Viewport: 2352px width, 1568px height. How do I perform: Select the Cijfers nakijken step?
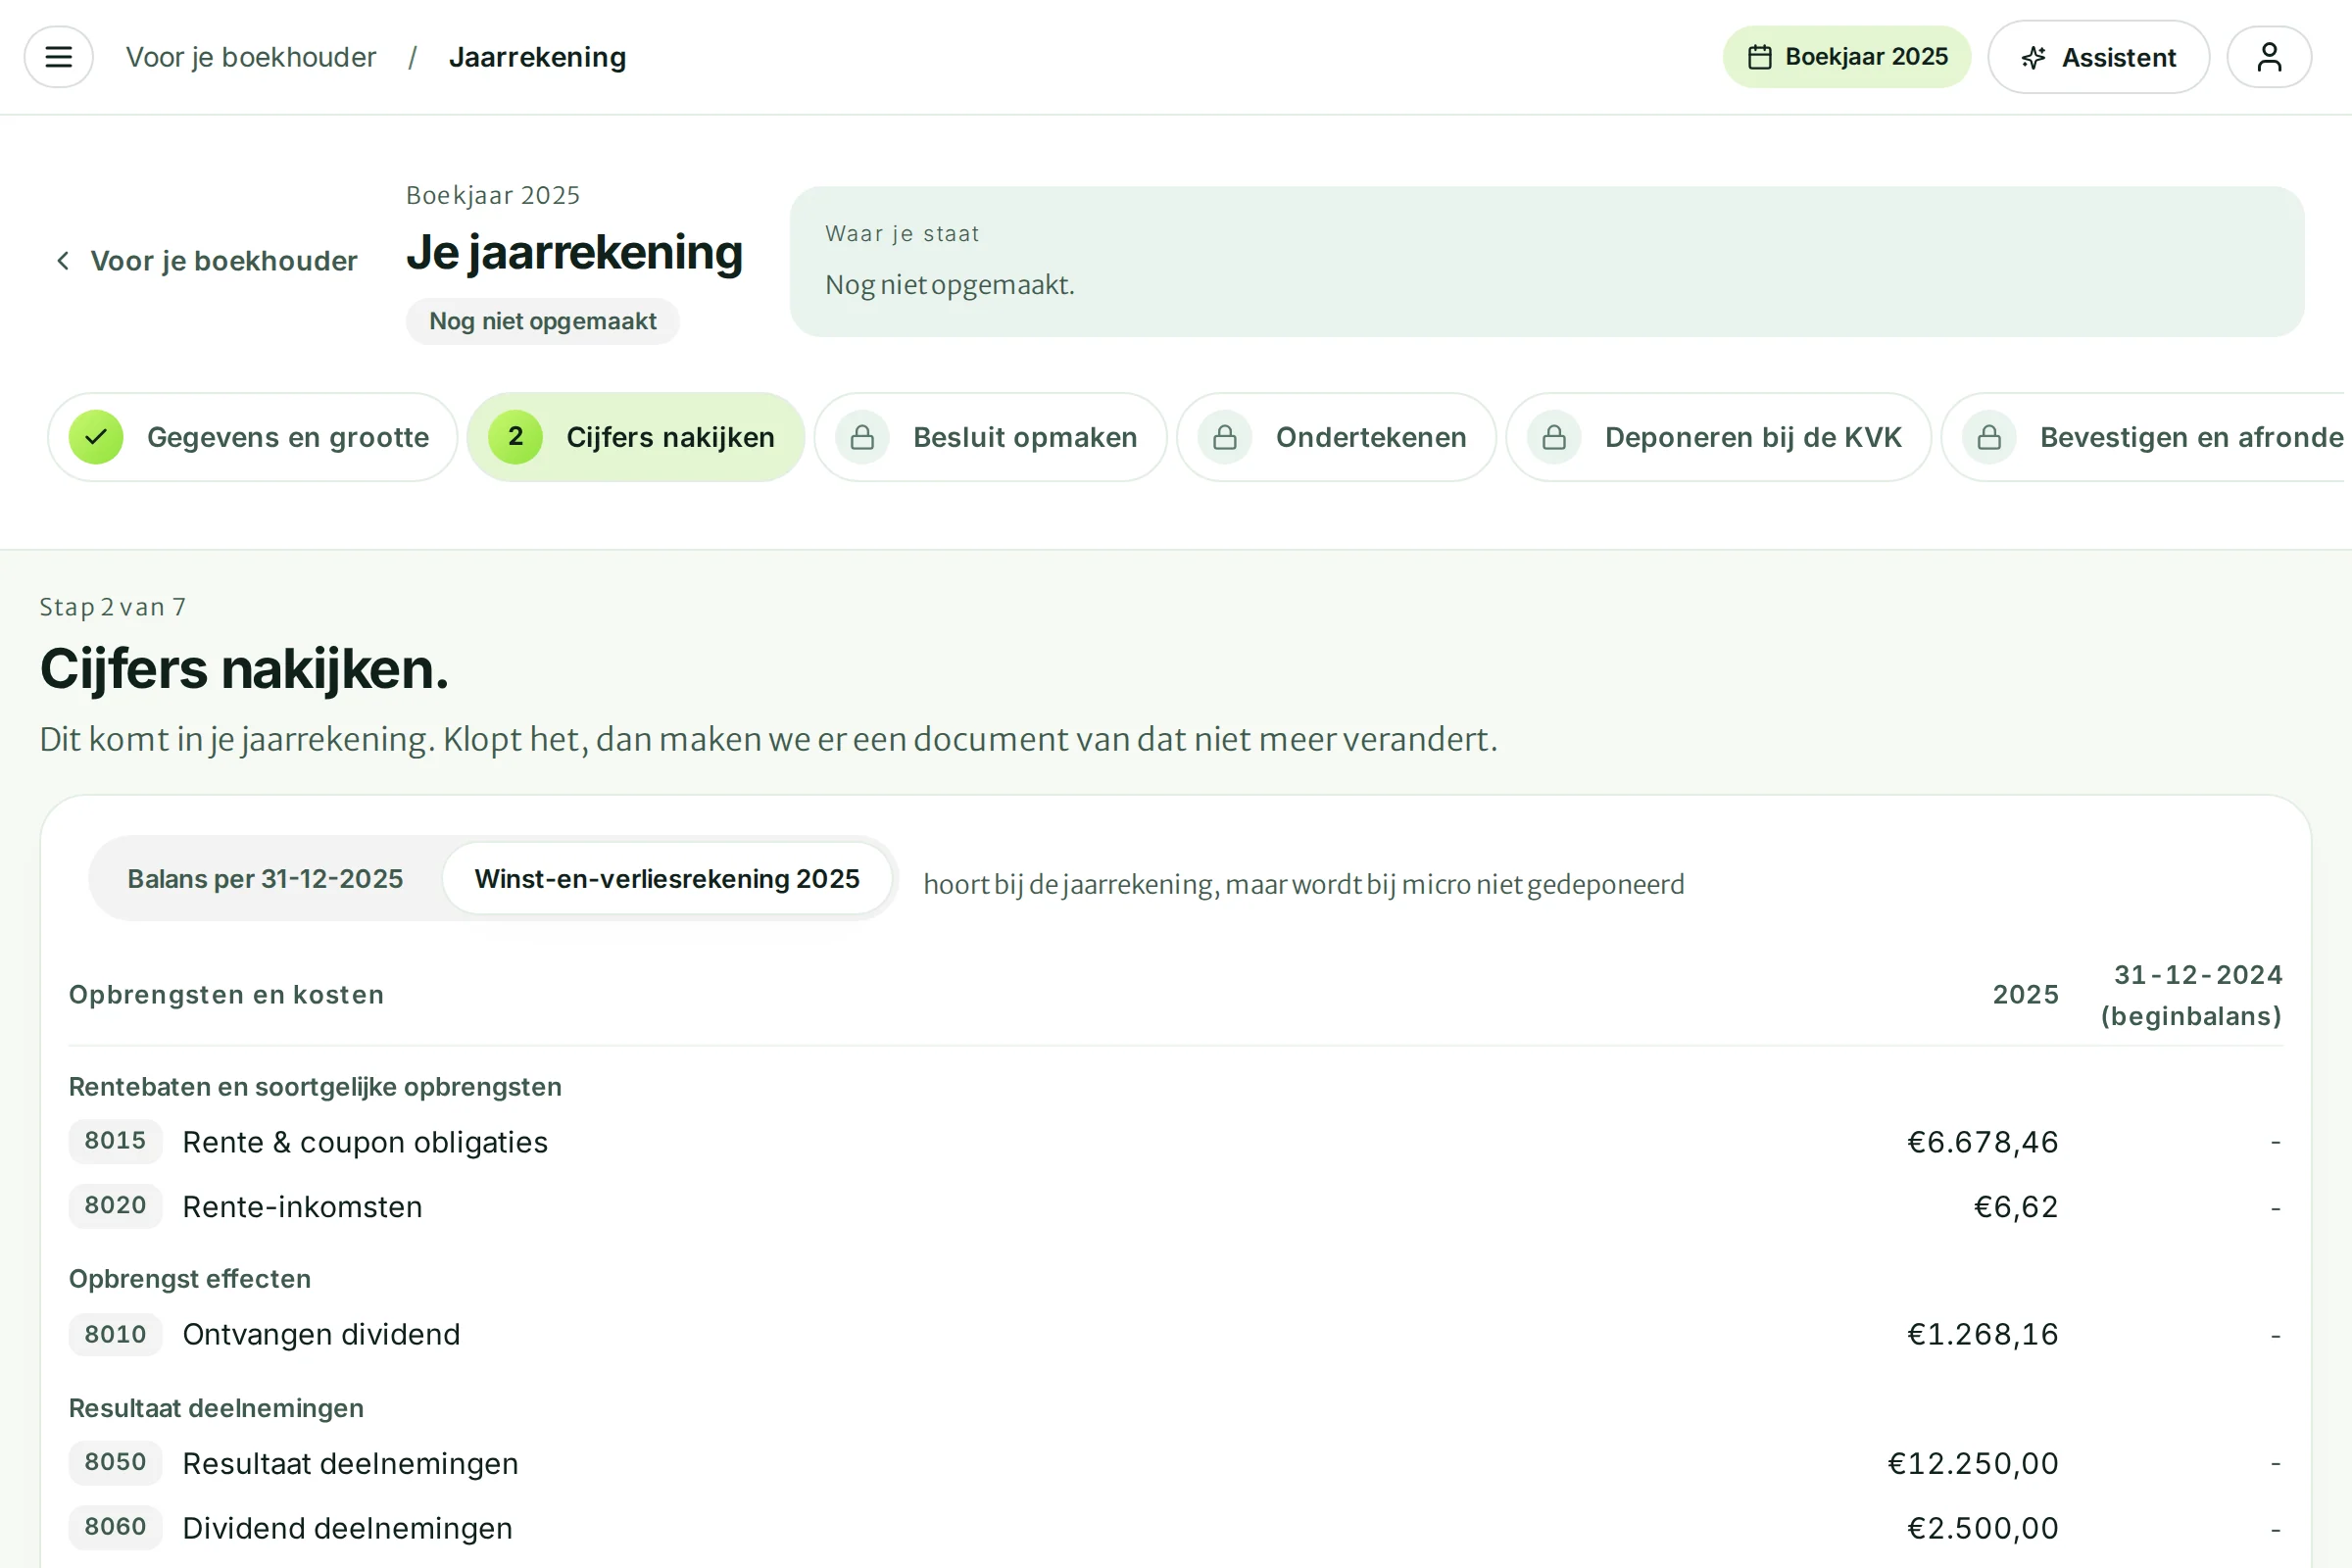click(x=636, y=437)
